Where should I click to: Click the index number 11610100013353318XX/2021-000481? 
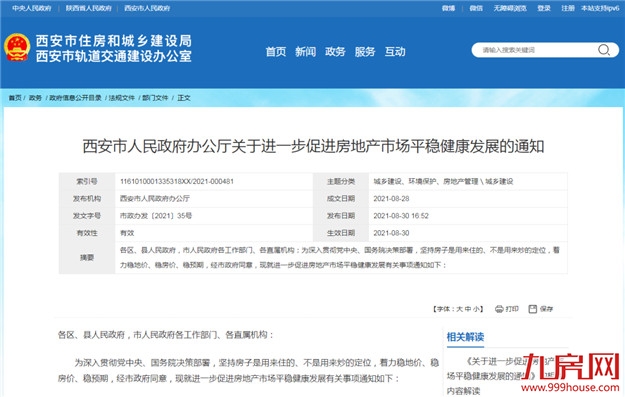coord(177,181)
